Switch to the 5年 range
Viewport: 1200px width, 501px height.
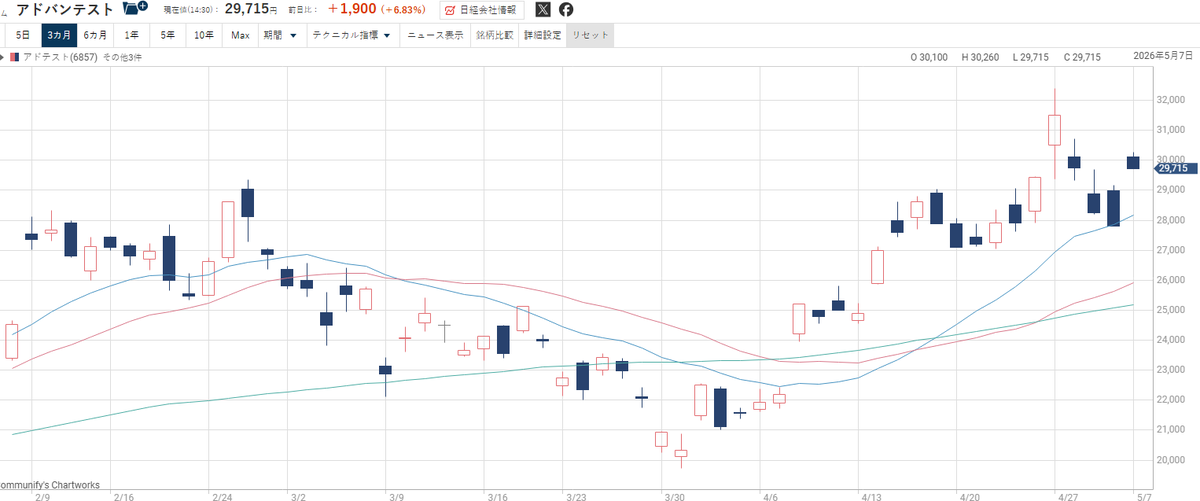pyautogui.click(x=168, y=35)
